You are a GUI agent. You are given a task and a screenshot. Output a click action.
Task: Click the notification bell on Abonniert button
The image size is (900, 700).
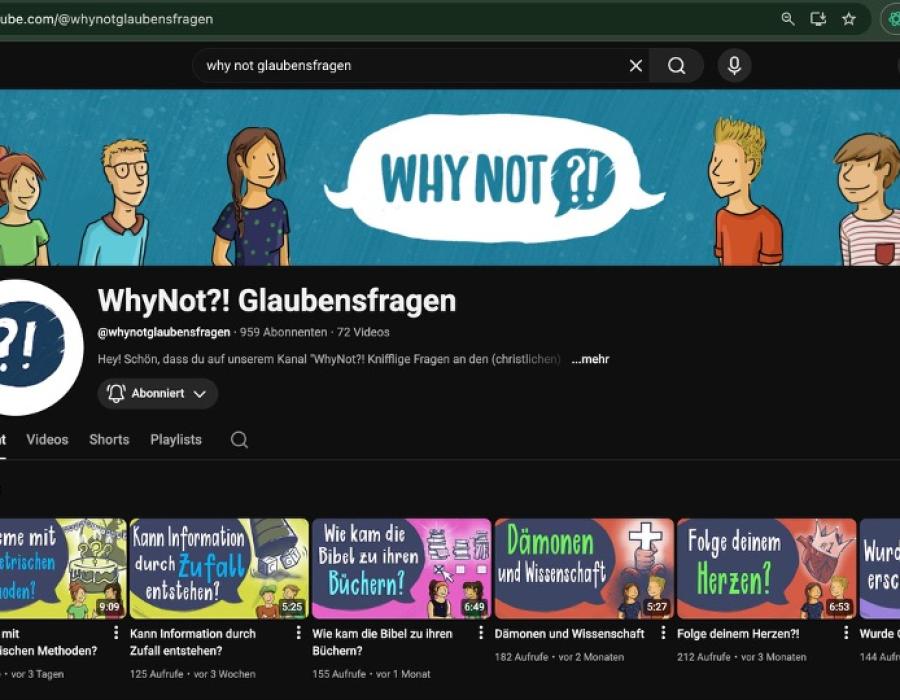click(116, 394)
